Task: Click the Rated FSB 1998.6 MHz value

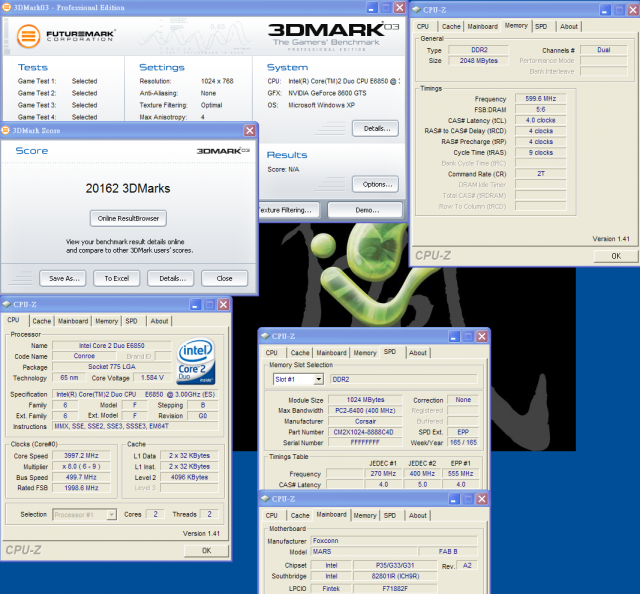Action: coord(81,487)
